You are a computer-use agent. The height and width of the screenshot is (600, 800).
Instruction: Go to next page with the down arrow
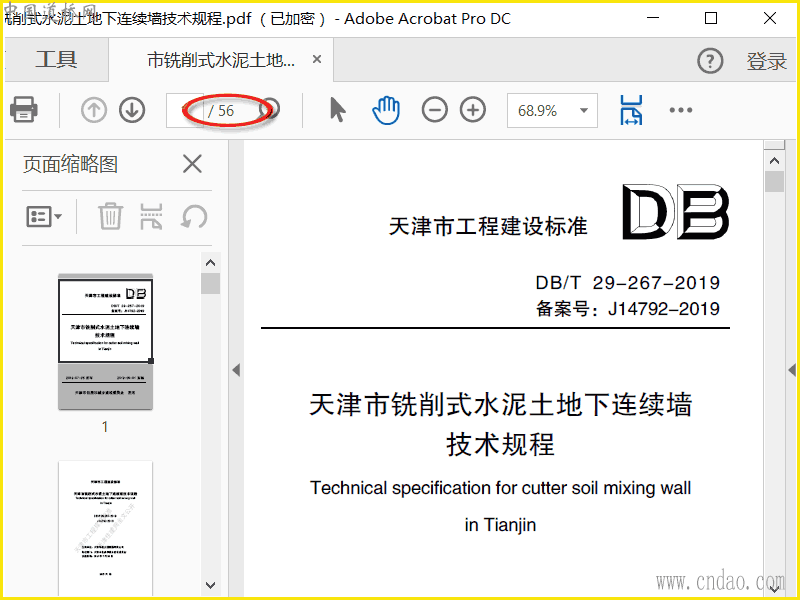pyautogui.click(x=132, y=110)
